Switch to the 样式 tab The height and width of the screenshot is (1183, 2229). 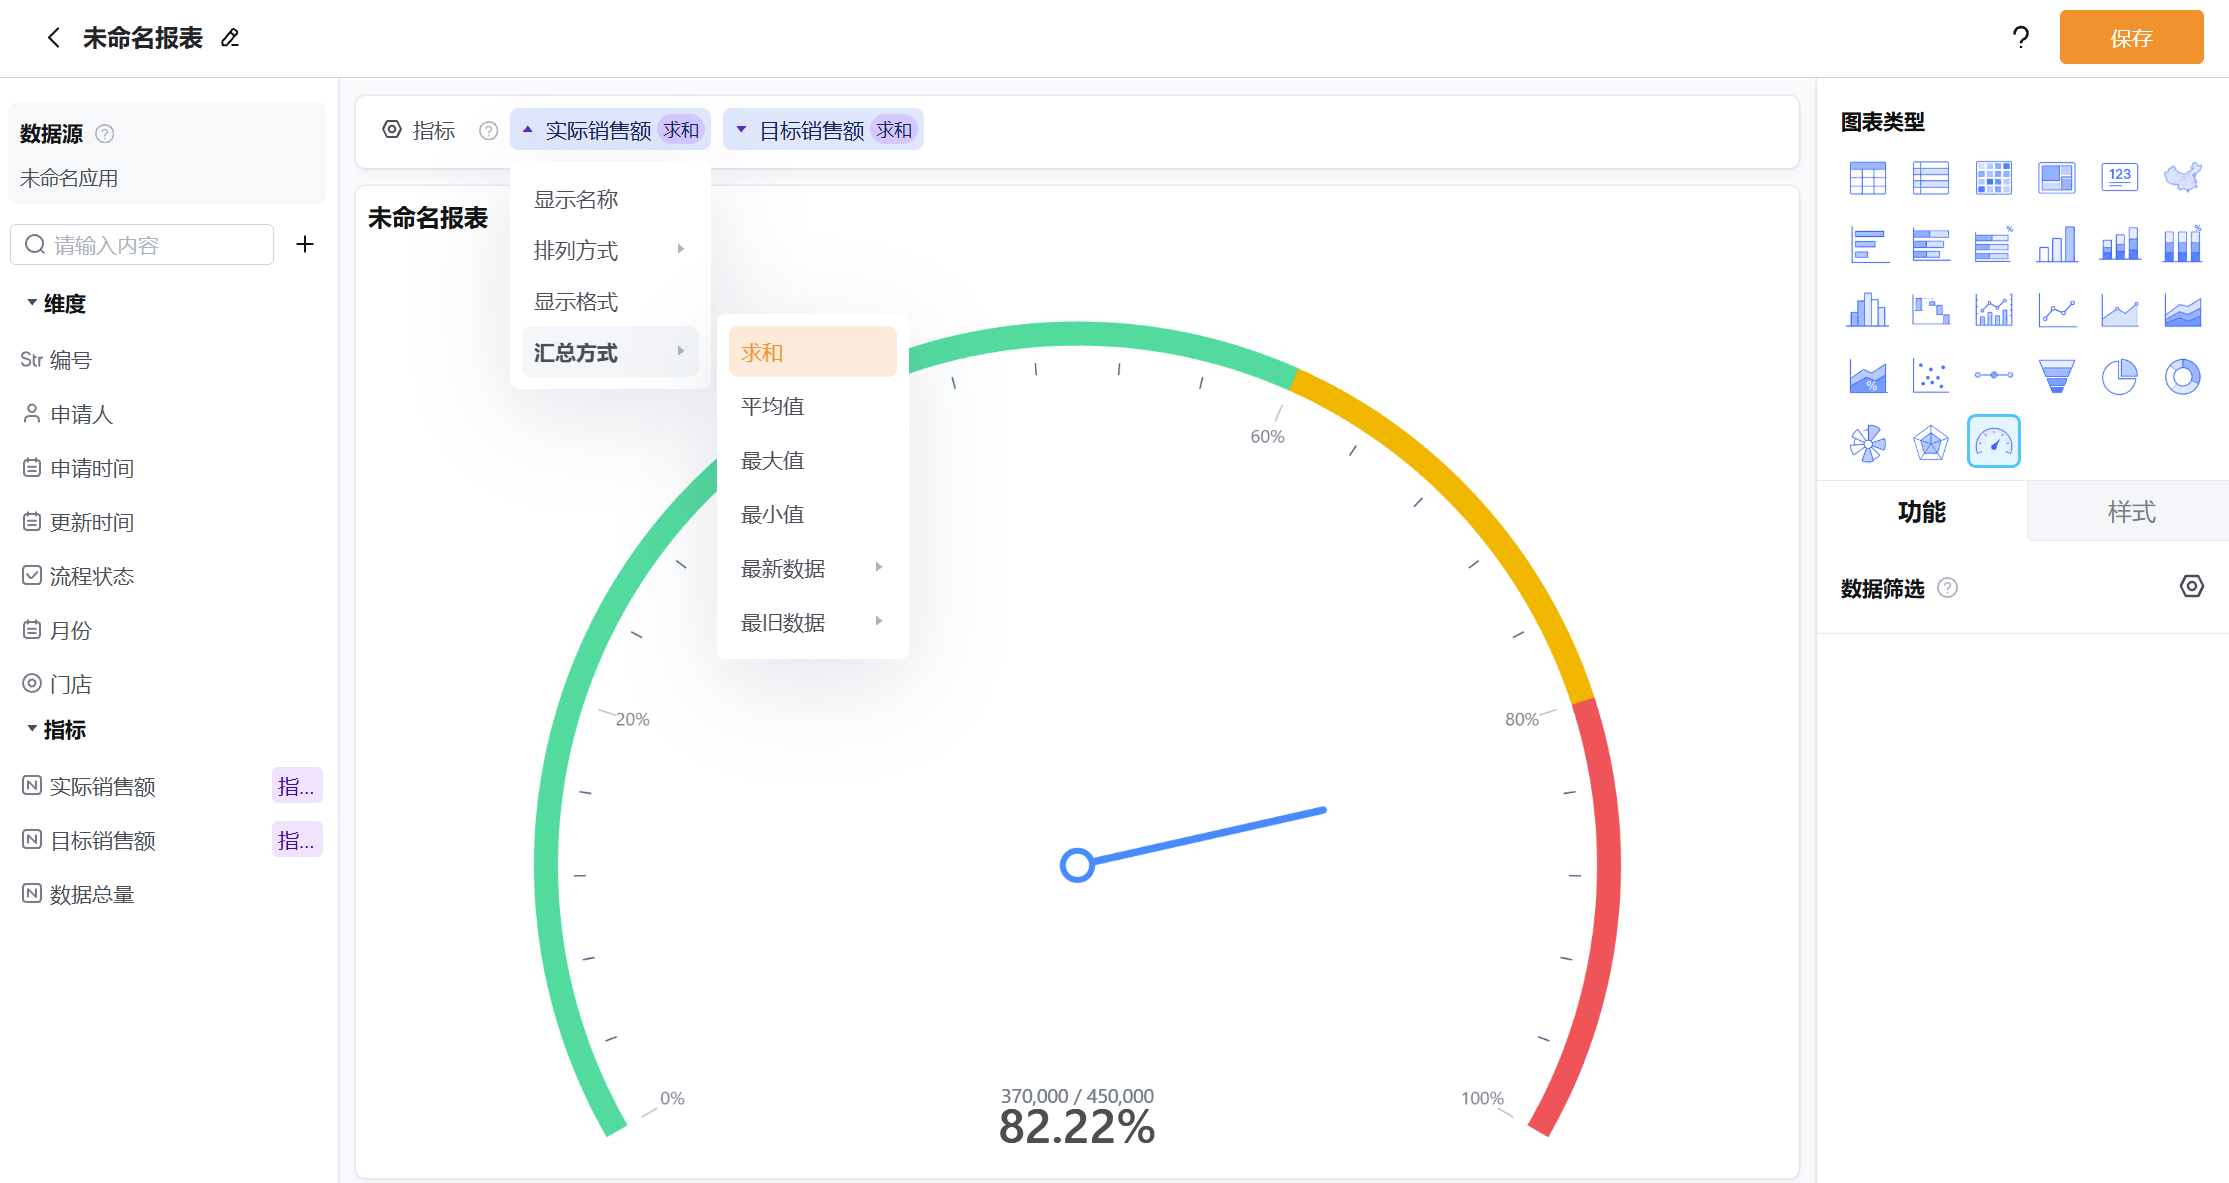[2130, 512]
